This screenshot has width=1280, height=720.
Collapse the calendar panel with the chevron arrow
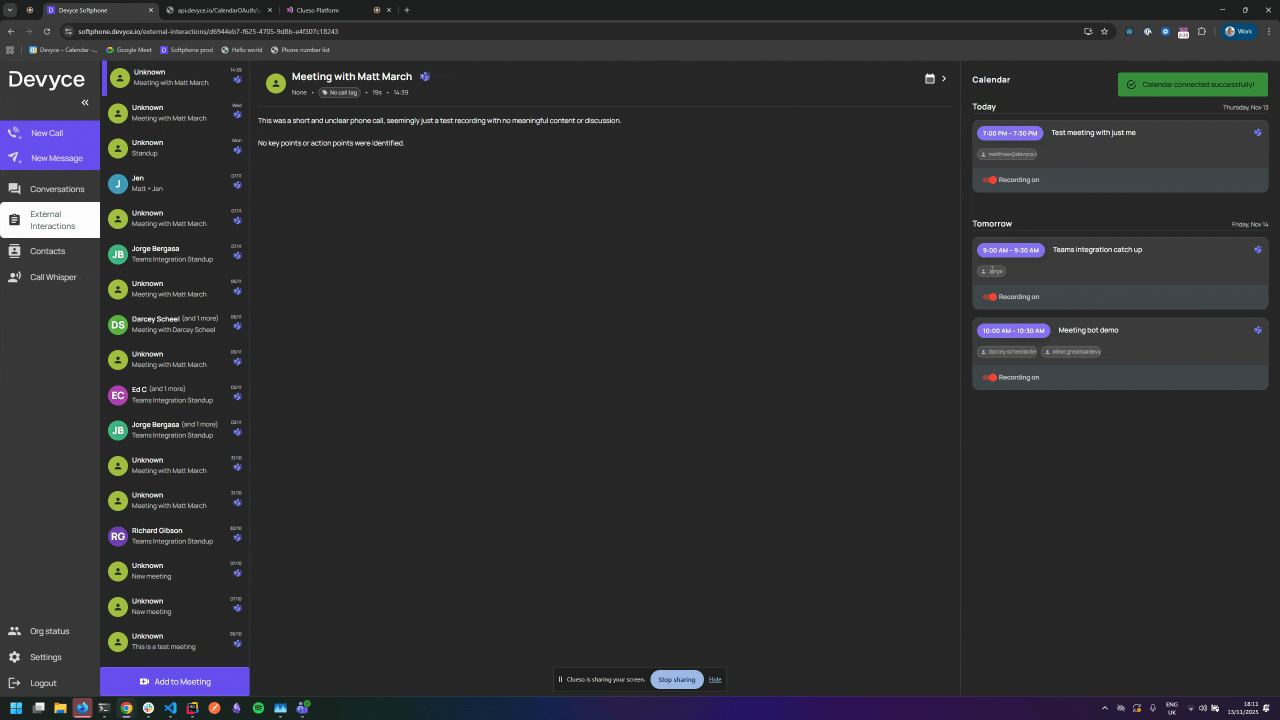pos(944,78)
